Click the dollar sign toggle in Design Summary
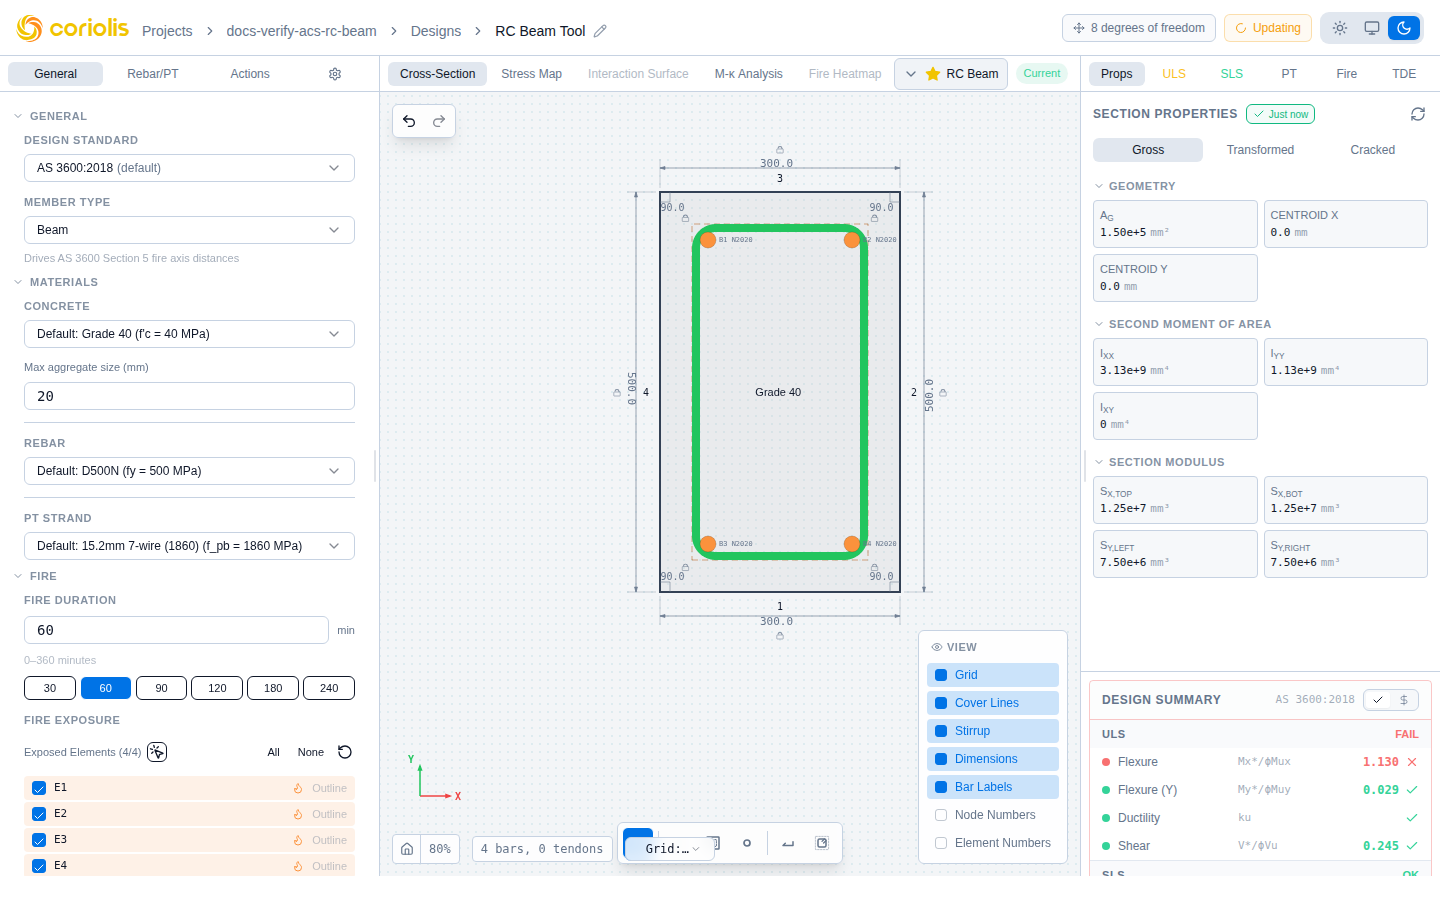The width and height of the screenshot is (1440, 900). click(x=1404, y=700)
